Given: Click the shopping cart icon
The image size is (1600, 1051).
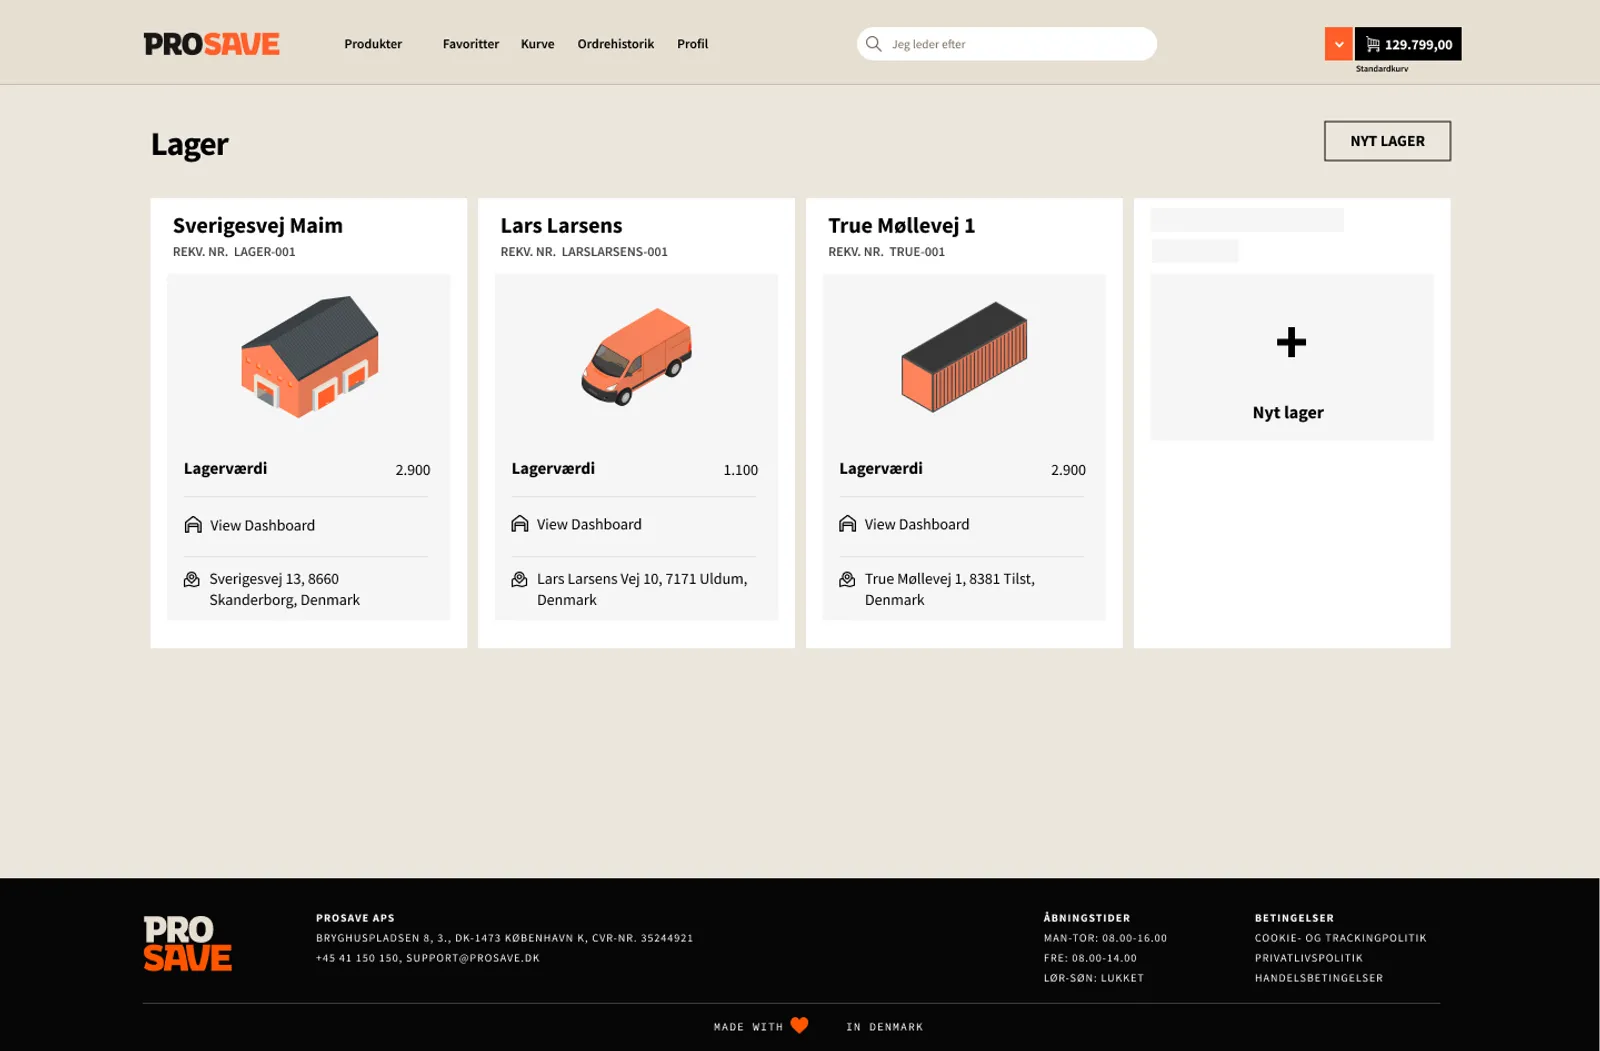Looking at the screenshot, I should click(x=1372, y=44).
